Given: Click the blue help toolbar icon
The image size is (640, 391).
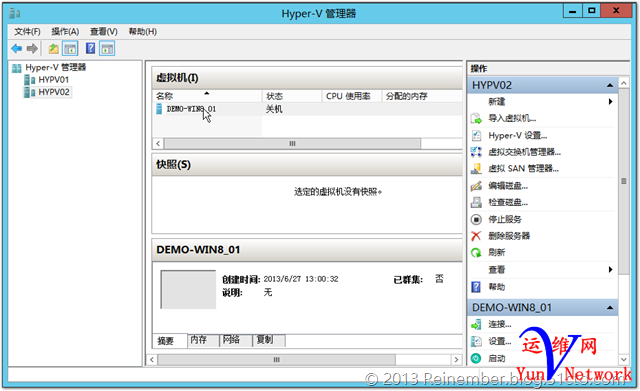Looking at the screenshot, I should point(90,49).
